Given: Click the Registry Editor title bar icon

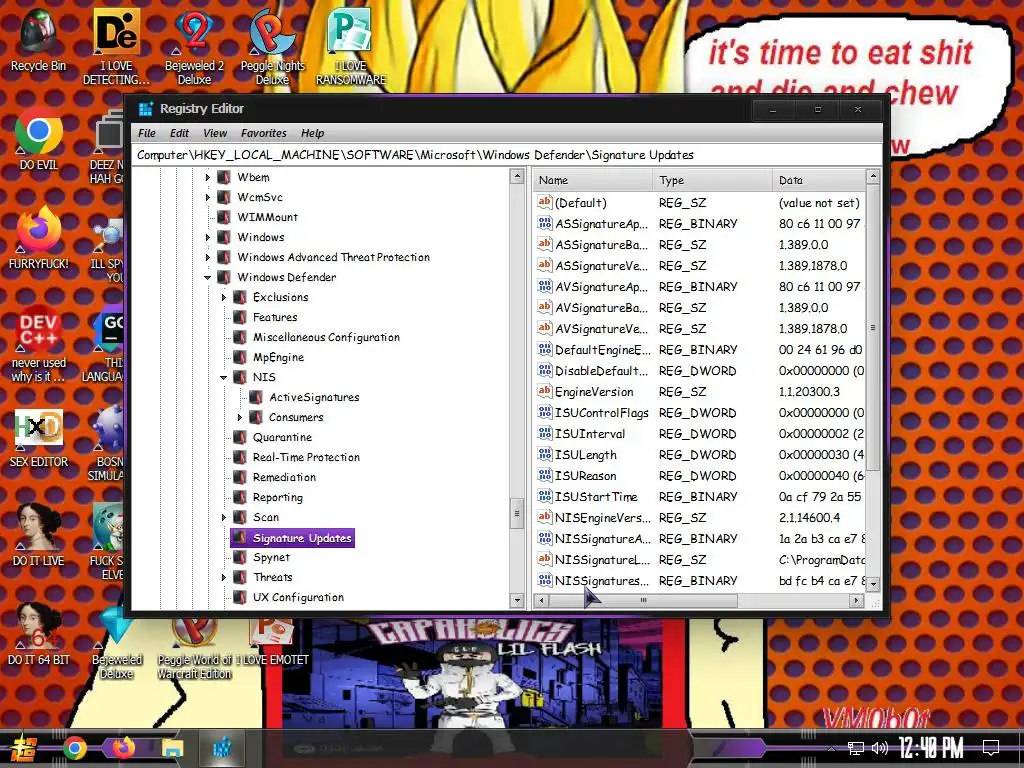Looking at the screenshot, I should 146,108.
